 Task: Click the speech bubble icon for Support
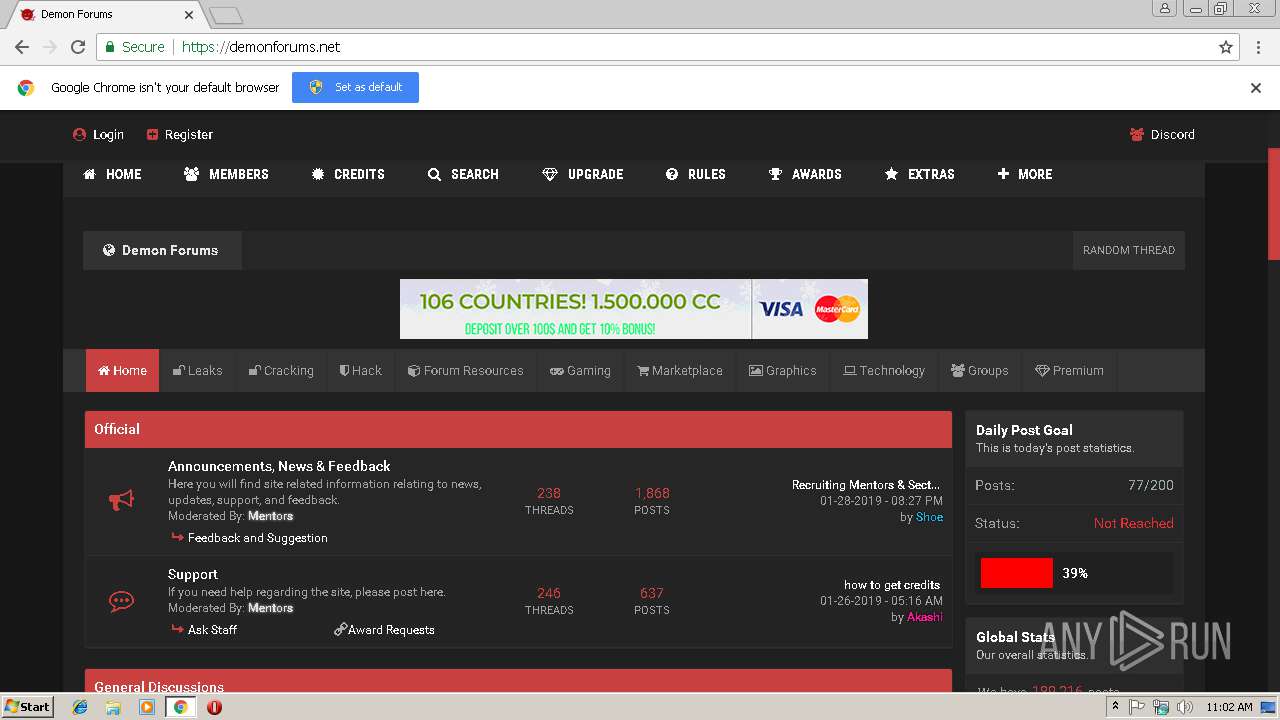pos(121,601)
